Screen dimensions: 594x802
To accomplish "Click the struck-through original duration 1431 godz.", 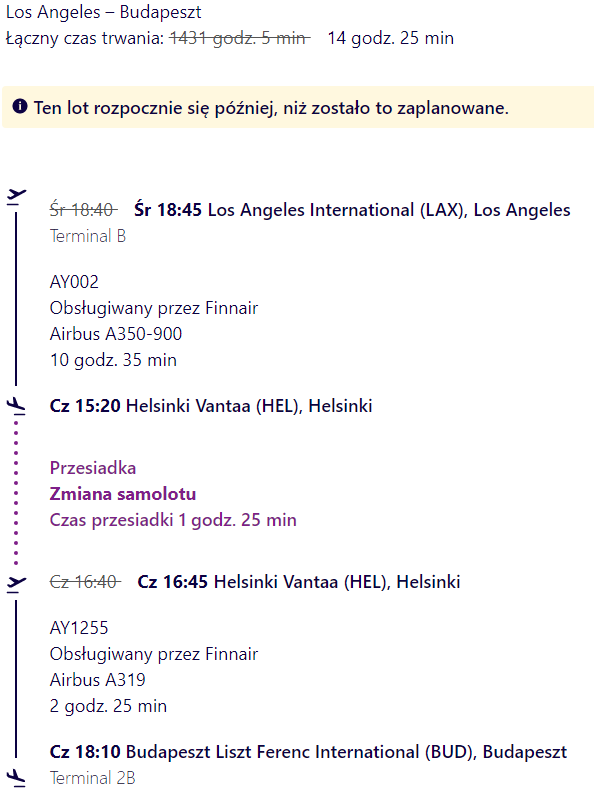I will click(x=240, y=38).
